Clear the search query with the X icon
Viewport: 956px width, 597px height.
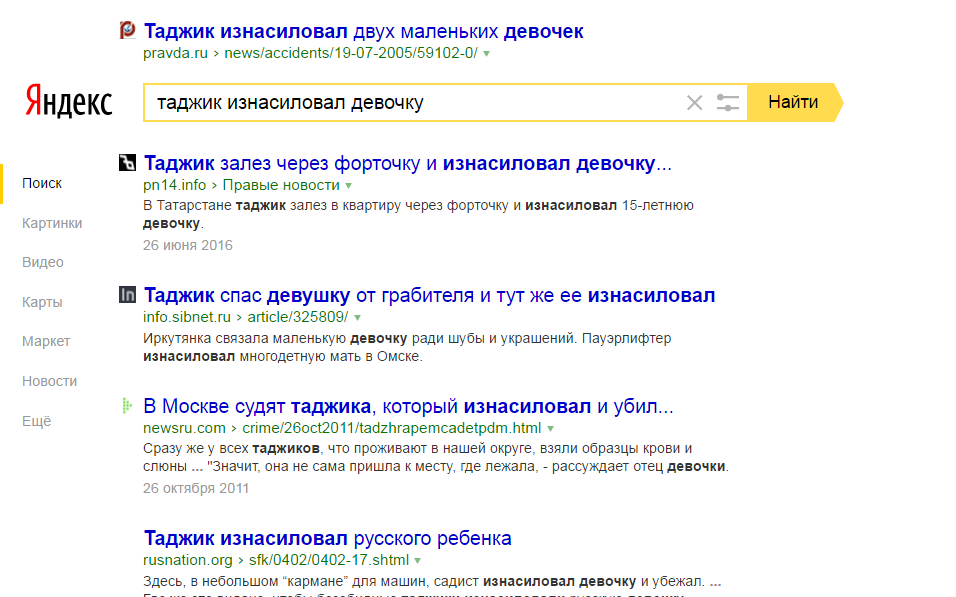tap(694, 102)
